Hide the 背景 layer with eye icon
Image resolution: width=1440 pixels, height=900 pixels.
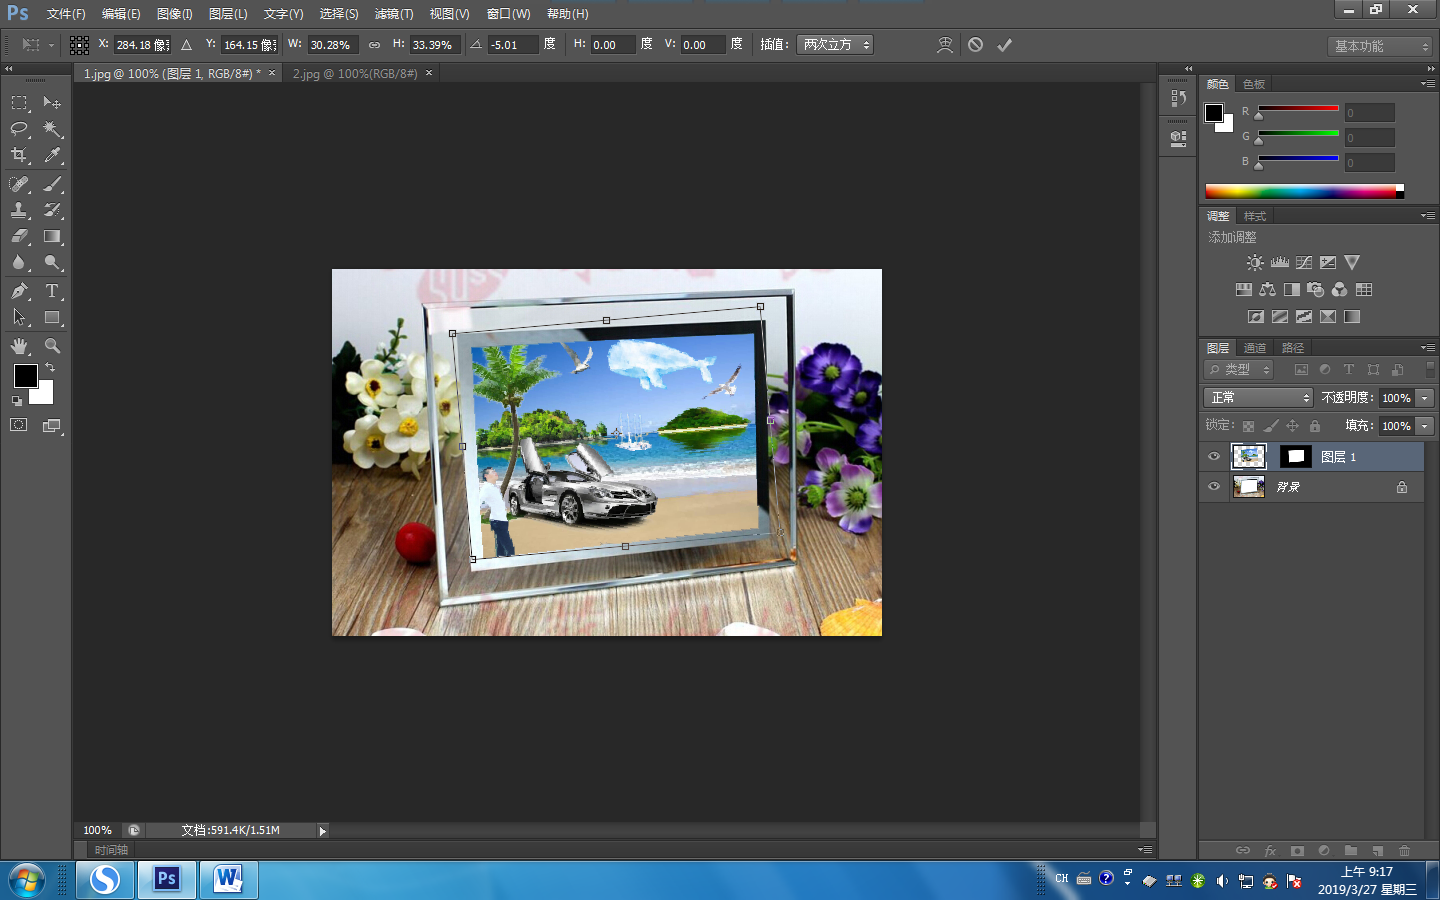(1214, 487)
